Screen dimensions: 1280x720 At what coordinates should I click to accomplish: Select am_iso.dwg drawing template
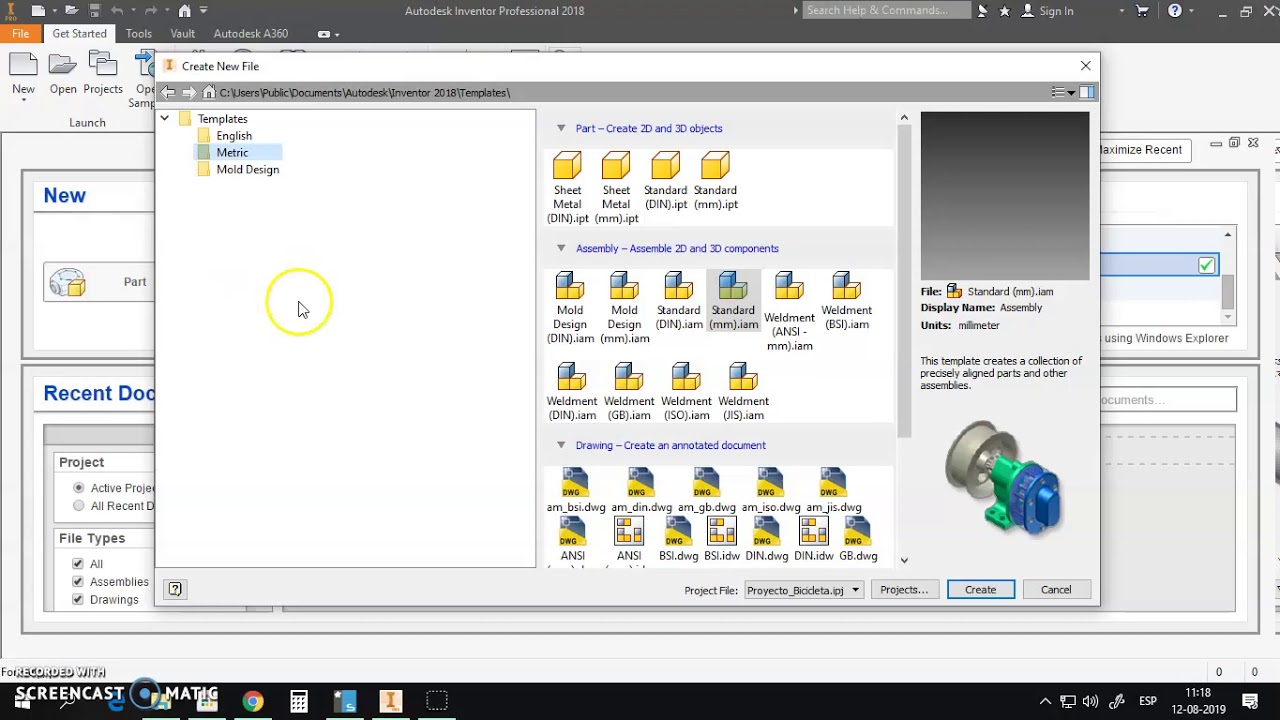[770, 491]
